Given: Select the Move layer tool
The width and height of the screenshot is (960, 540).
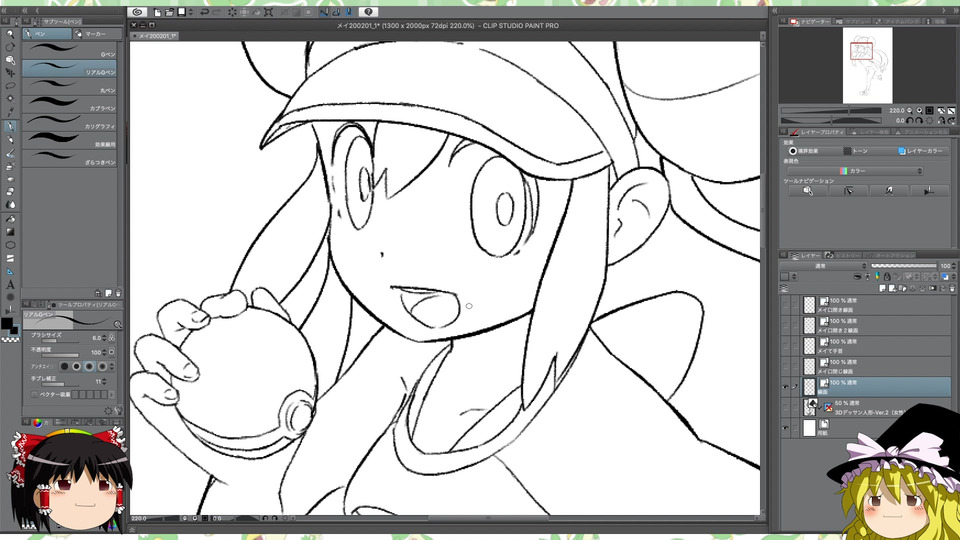Looking at the screenshot, I should (11, 72).
